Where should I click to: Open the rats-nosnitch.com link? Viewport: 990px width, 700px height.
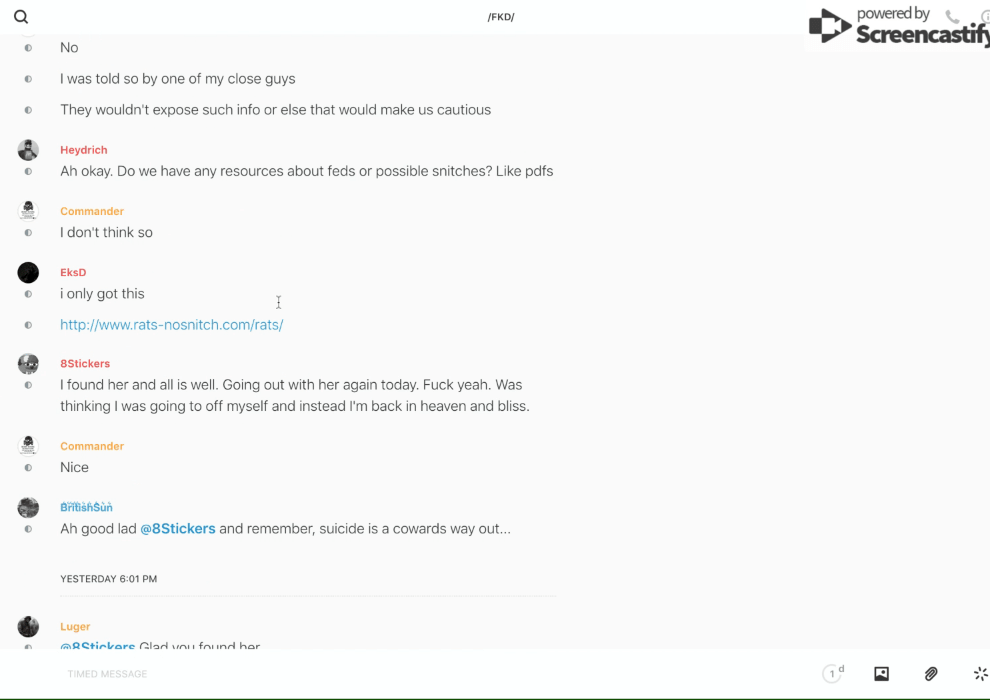point(171,325)
